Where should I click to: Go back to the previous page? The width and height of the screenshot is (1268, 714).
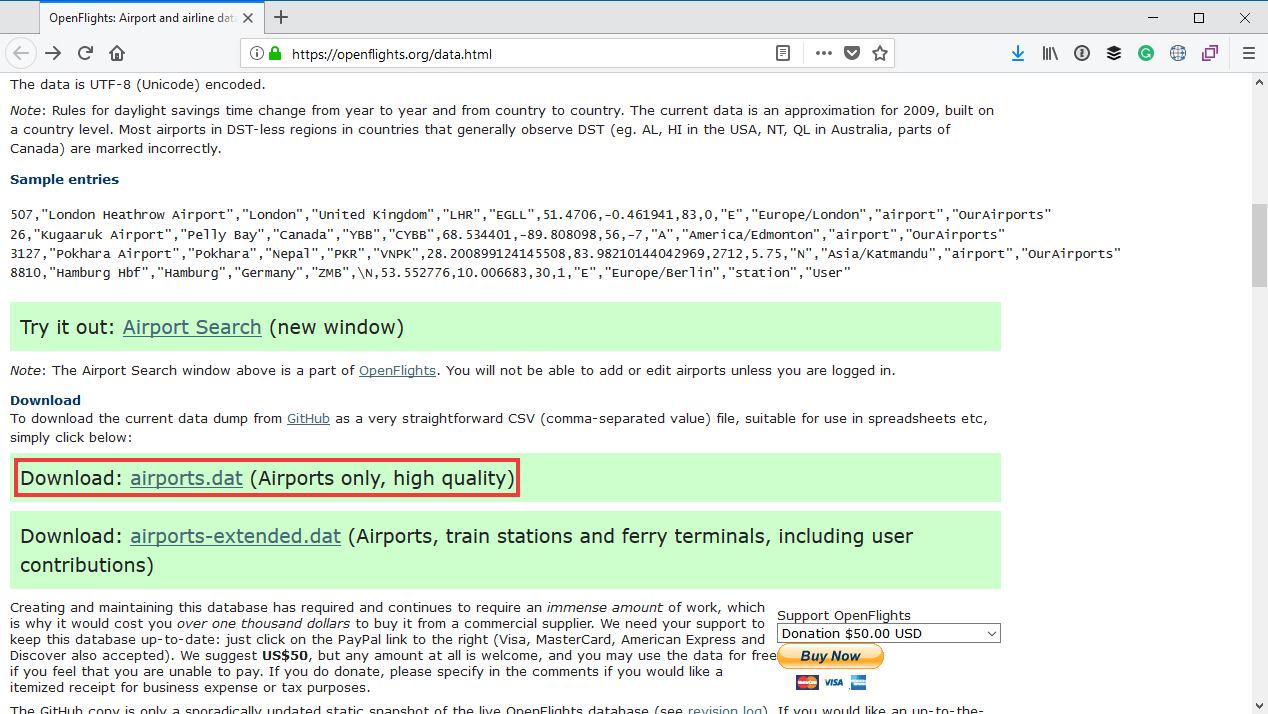(21, 53)
